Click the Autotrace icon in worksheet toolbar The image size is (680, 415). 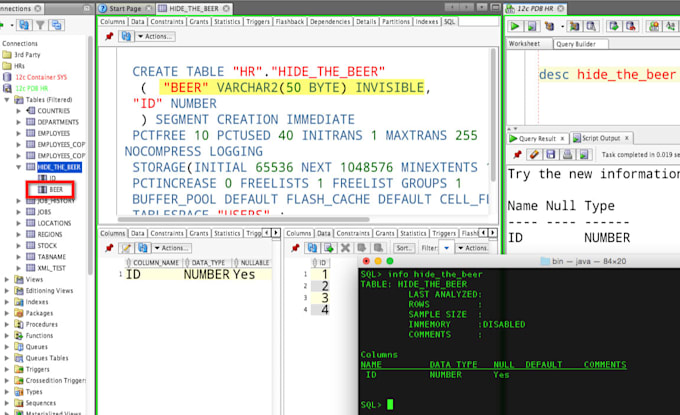pyautogui.click(x=574, y=26)
